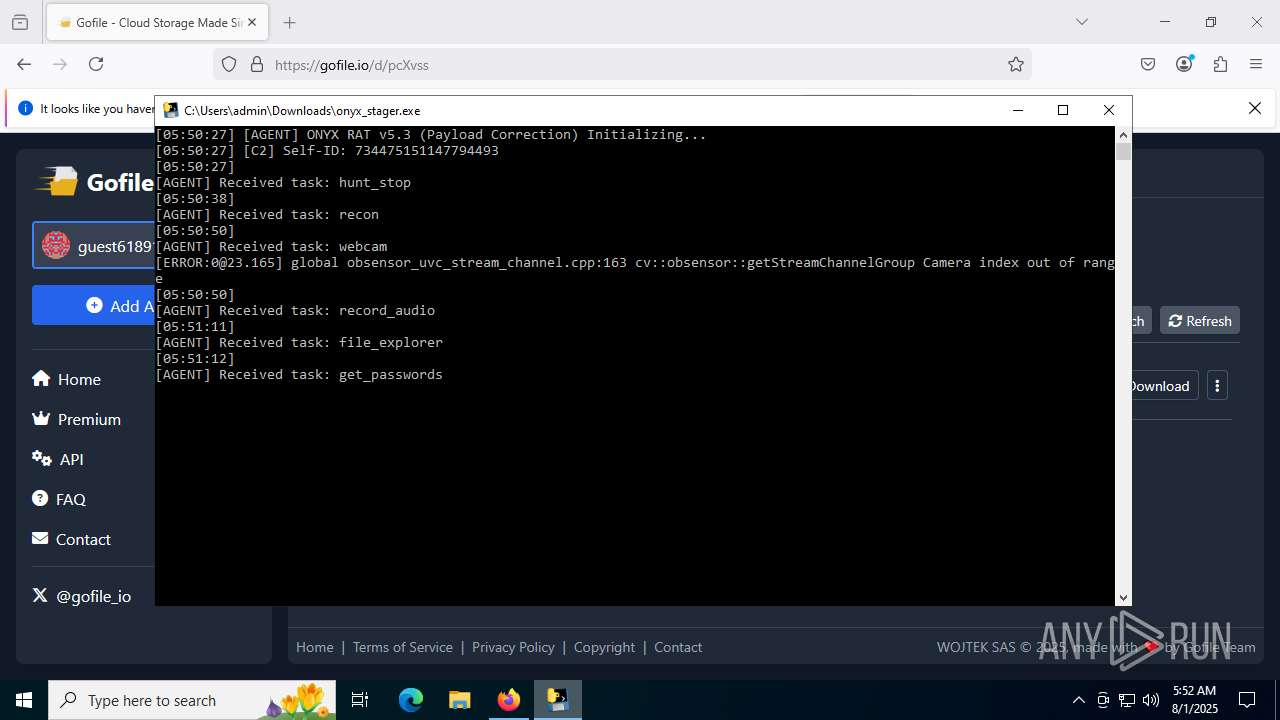The height and width of the screenshot is (720, 1280).
Task: Close the onyx_stager.exe console window
Action: tap(1108, 110)
